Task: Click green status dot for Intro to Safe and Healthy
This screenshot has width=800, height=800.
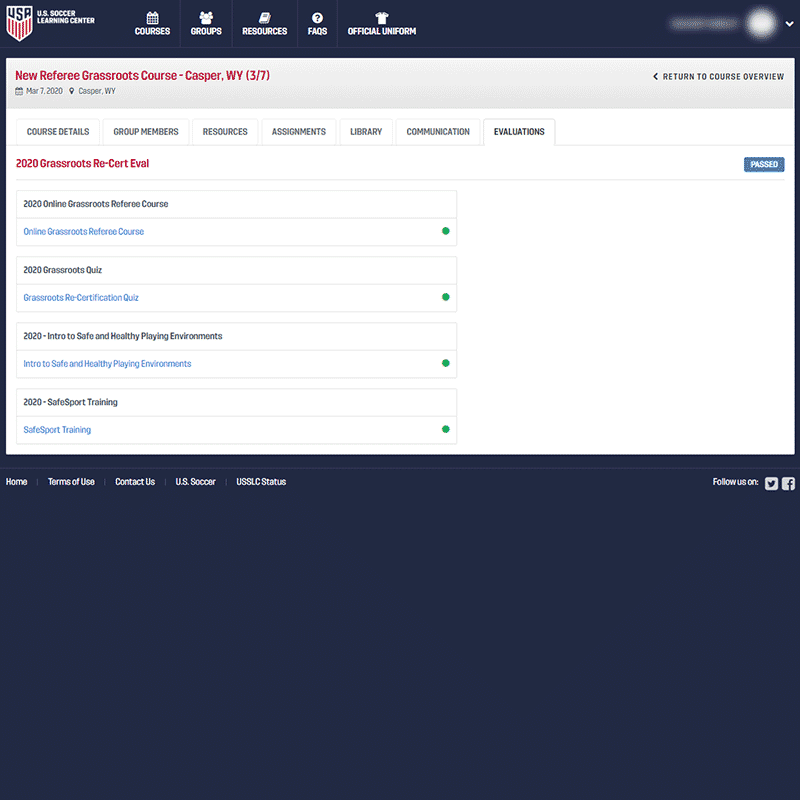Action: point(445,363)
